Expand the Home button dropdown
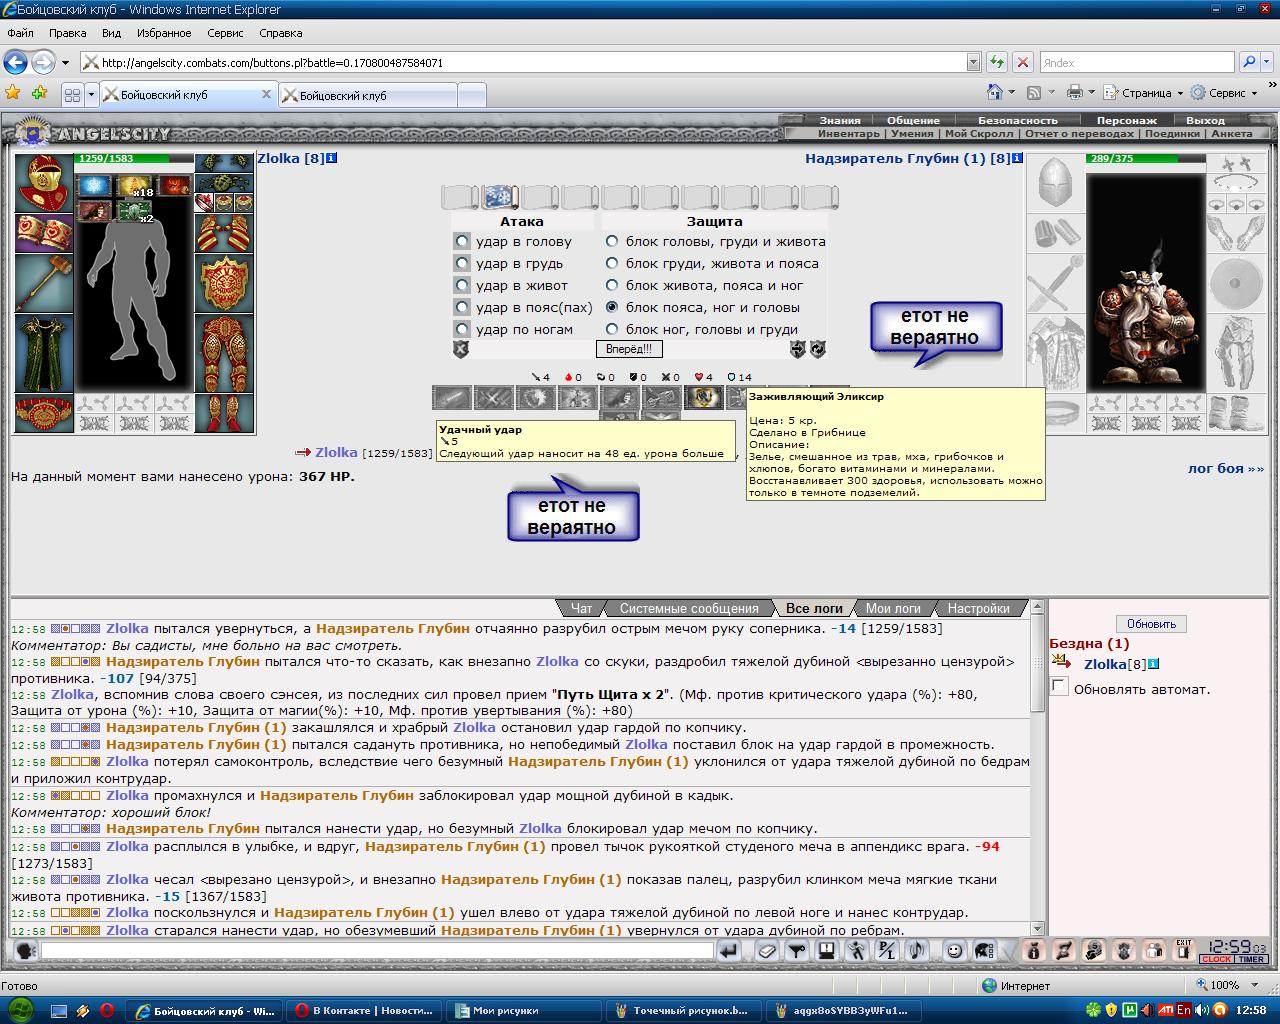The image size is (1280, 1024). coord(1012,93)
